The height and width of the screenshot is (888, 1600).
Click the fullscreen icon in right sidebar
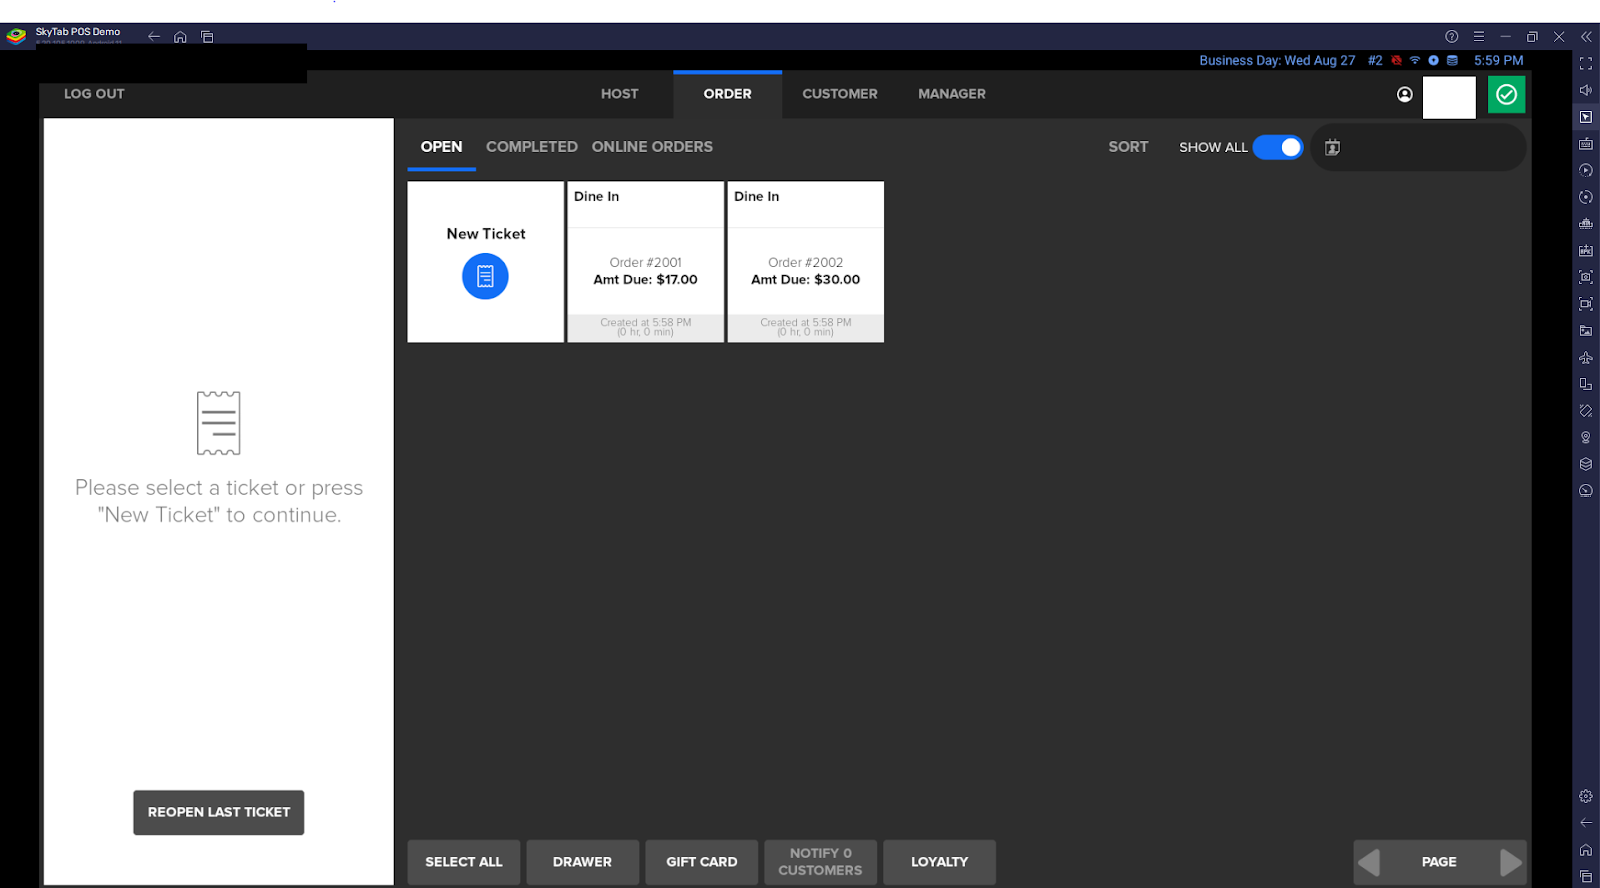pyautogui.click(x=1586, y=64)
